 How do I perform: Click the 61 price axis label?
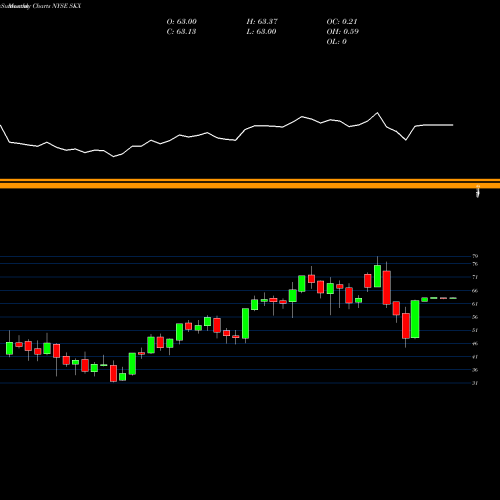[475, 304]
